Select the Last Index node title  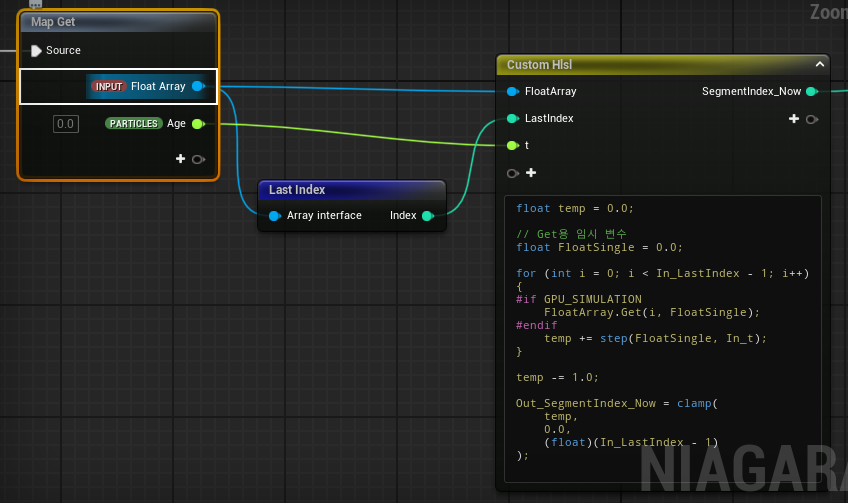point(297,190)
